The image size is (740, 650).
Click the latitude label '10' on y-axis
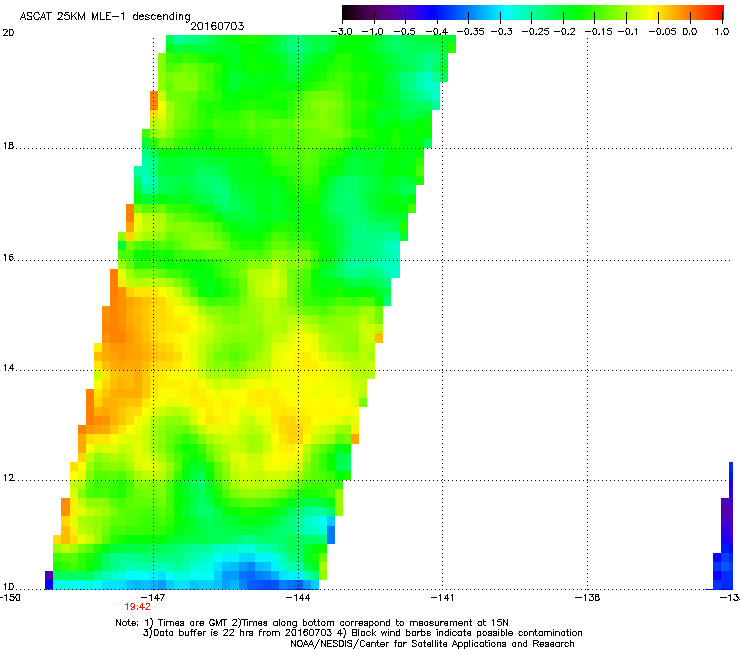8,587
